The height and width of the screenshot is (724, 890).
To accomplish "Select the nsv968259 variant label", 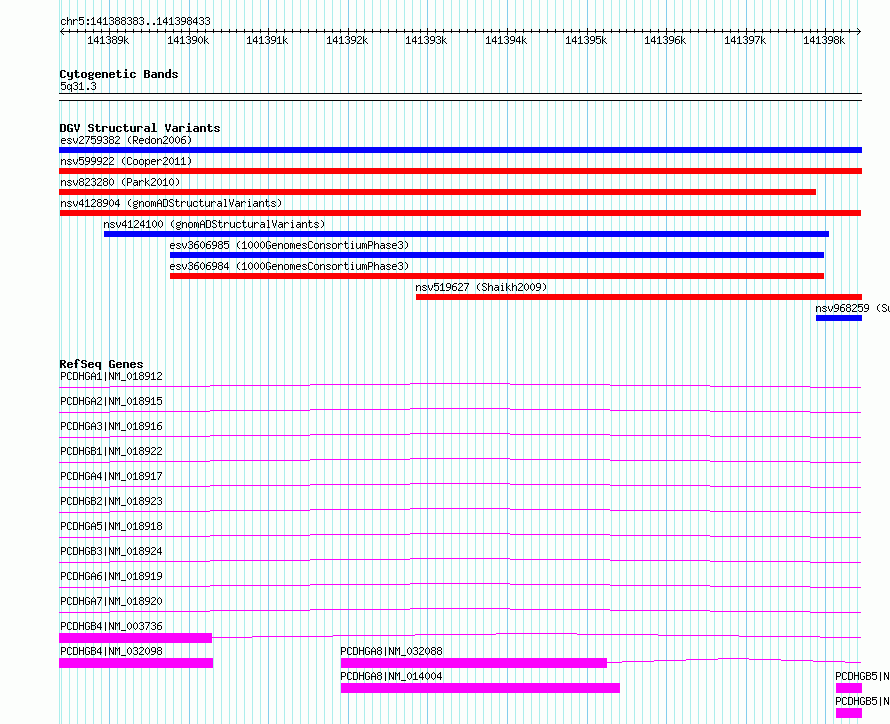I will (x=852, y=308).
